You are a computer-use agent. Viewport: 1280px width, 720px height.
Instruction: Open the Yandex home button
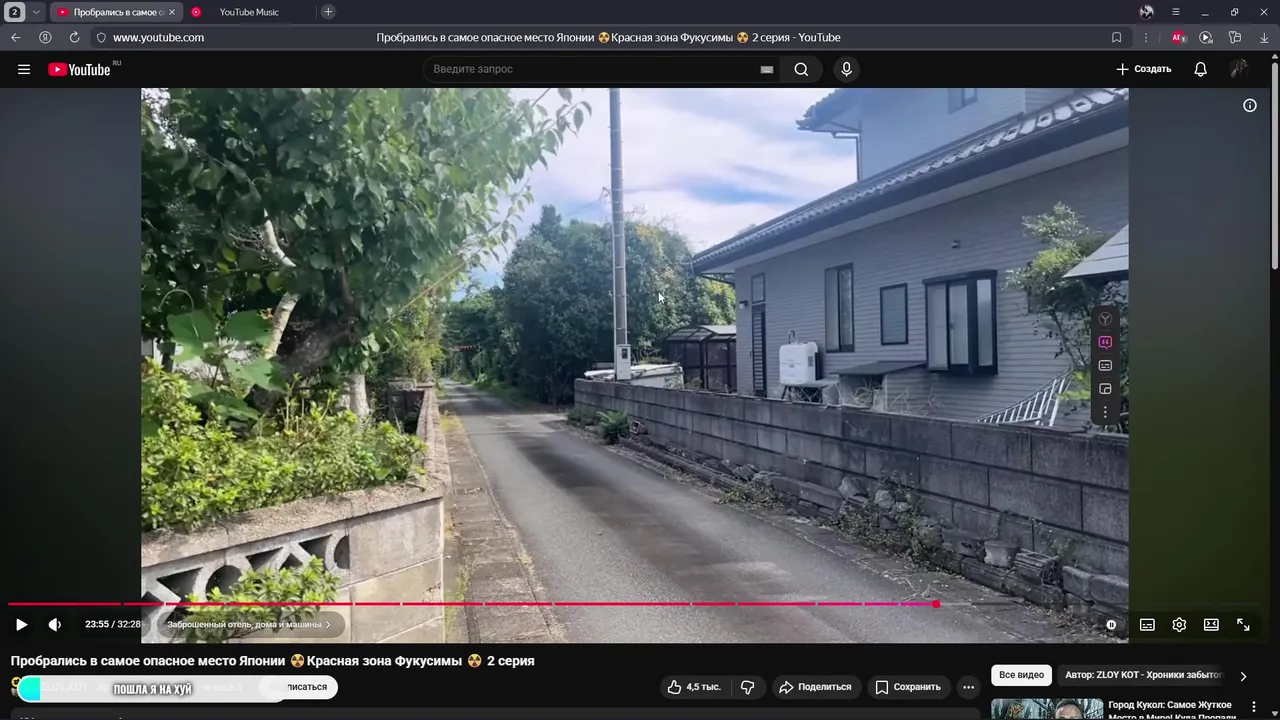tap(45, 37)
